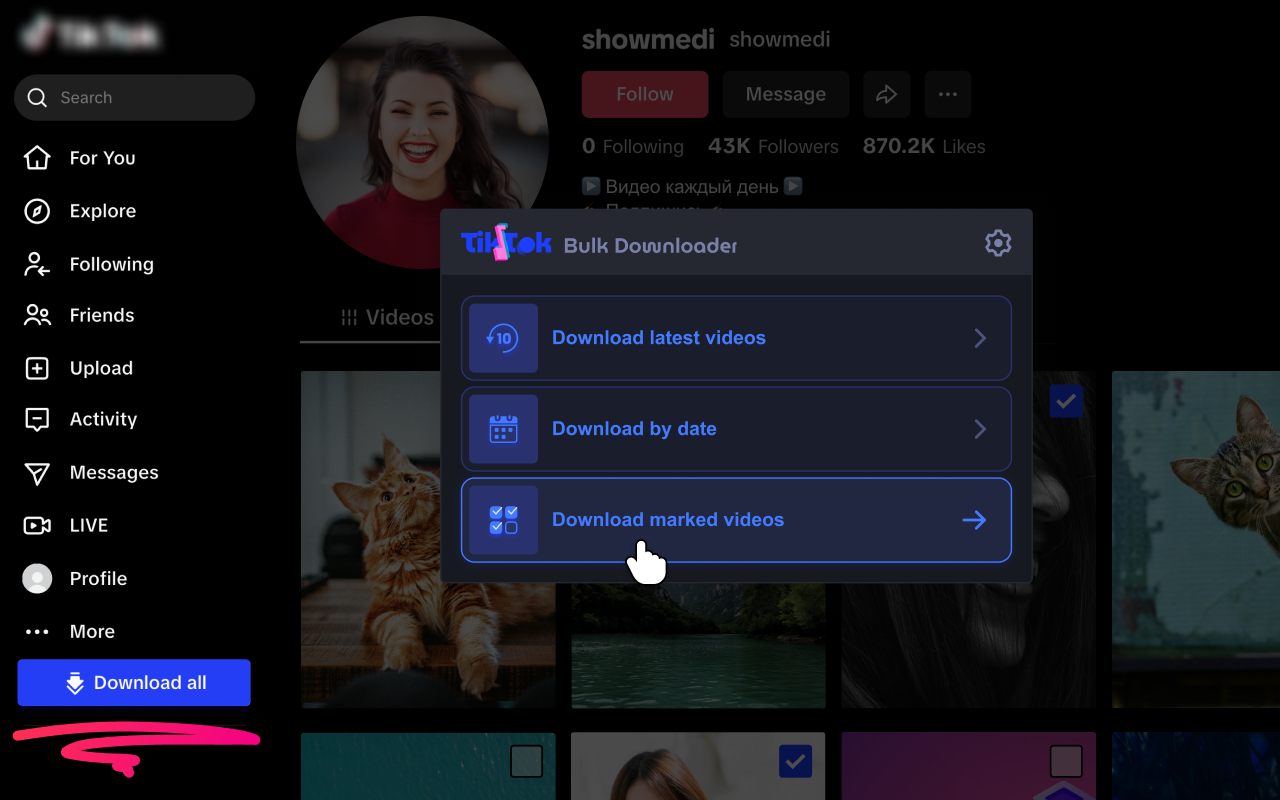The width and height of the screenshot is (1280, 800).
Task: Switch to the Videos tab
Action: [387, 317]
